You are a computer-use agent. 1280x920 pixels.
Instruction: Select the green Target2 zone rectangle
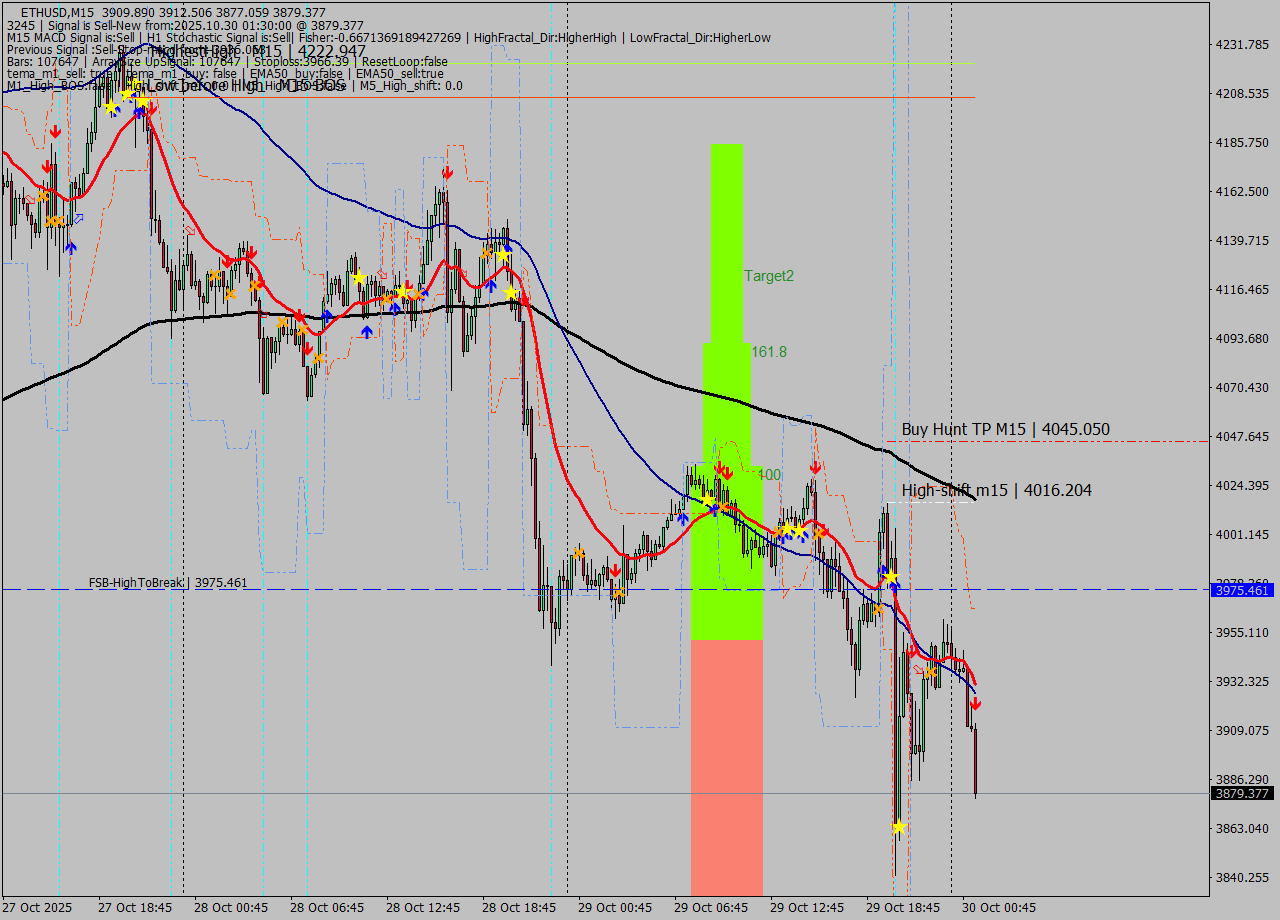pyautogui.click(x=727, y=300)
